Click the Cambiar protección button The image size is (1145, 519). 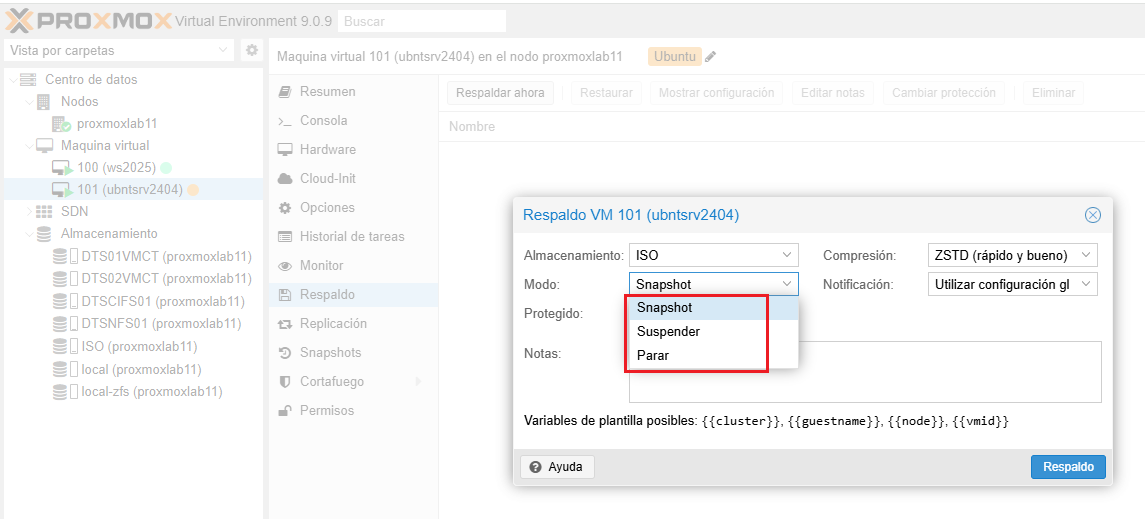point(944,93)
